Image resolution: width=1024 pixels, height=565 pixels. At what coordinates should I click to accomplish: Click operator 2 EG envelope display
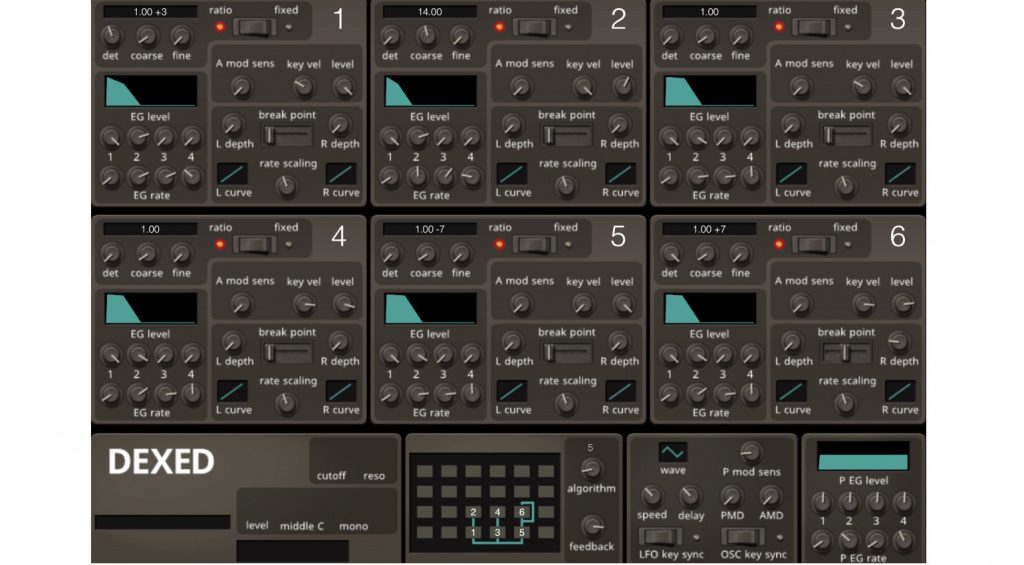click(x=430, y=91)
